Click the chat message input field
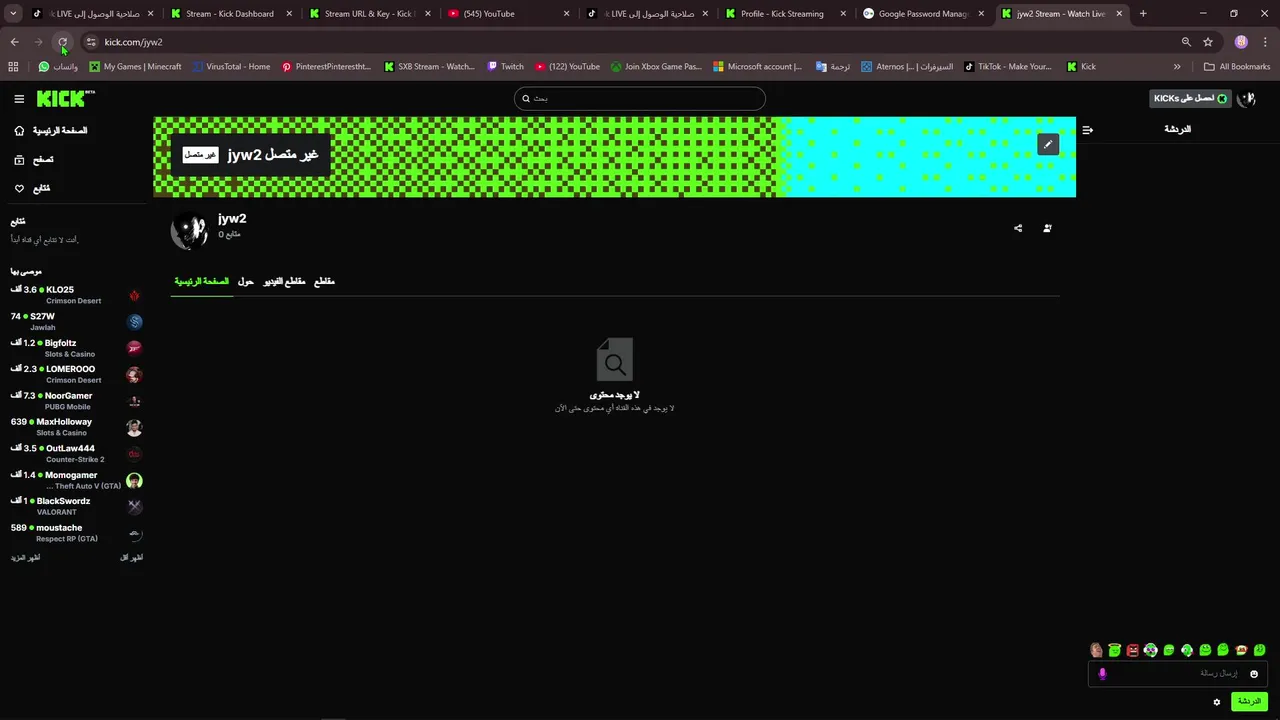Image resolution: width=1280 pixels, height=720 pixels. [x=1177, y=674]
